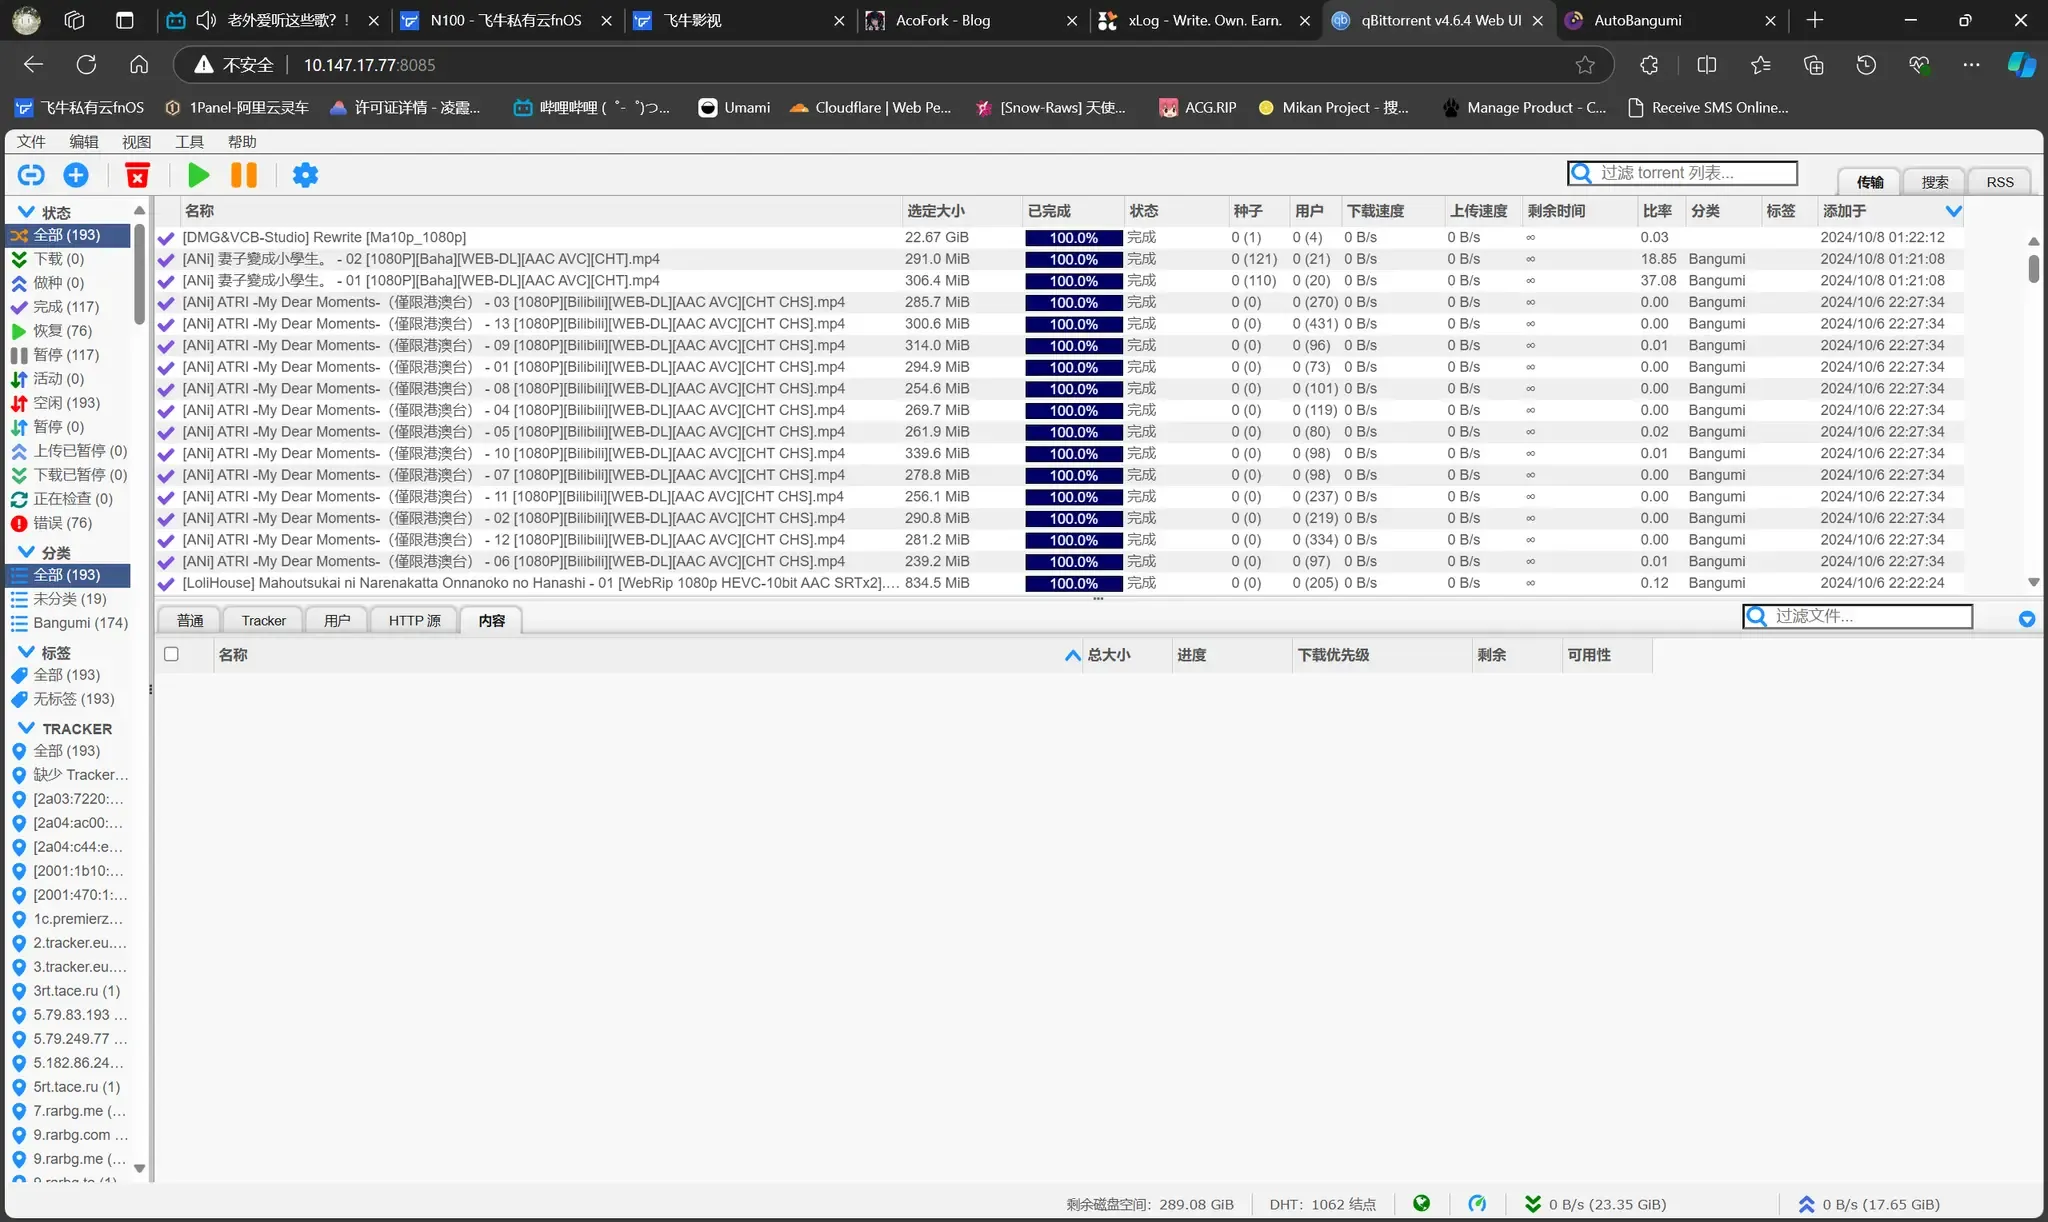Click the download speed status icon
2048x1222 pixels.
click(x=1532, y=1204)
